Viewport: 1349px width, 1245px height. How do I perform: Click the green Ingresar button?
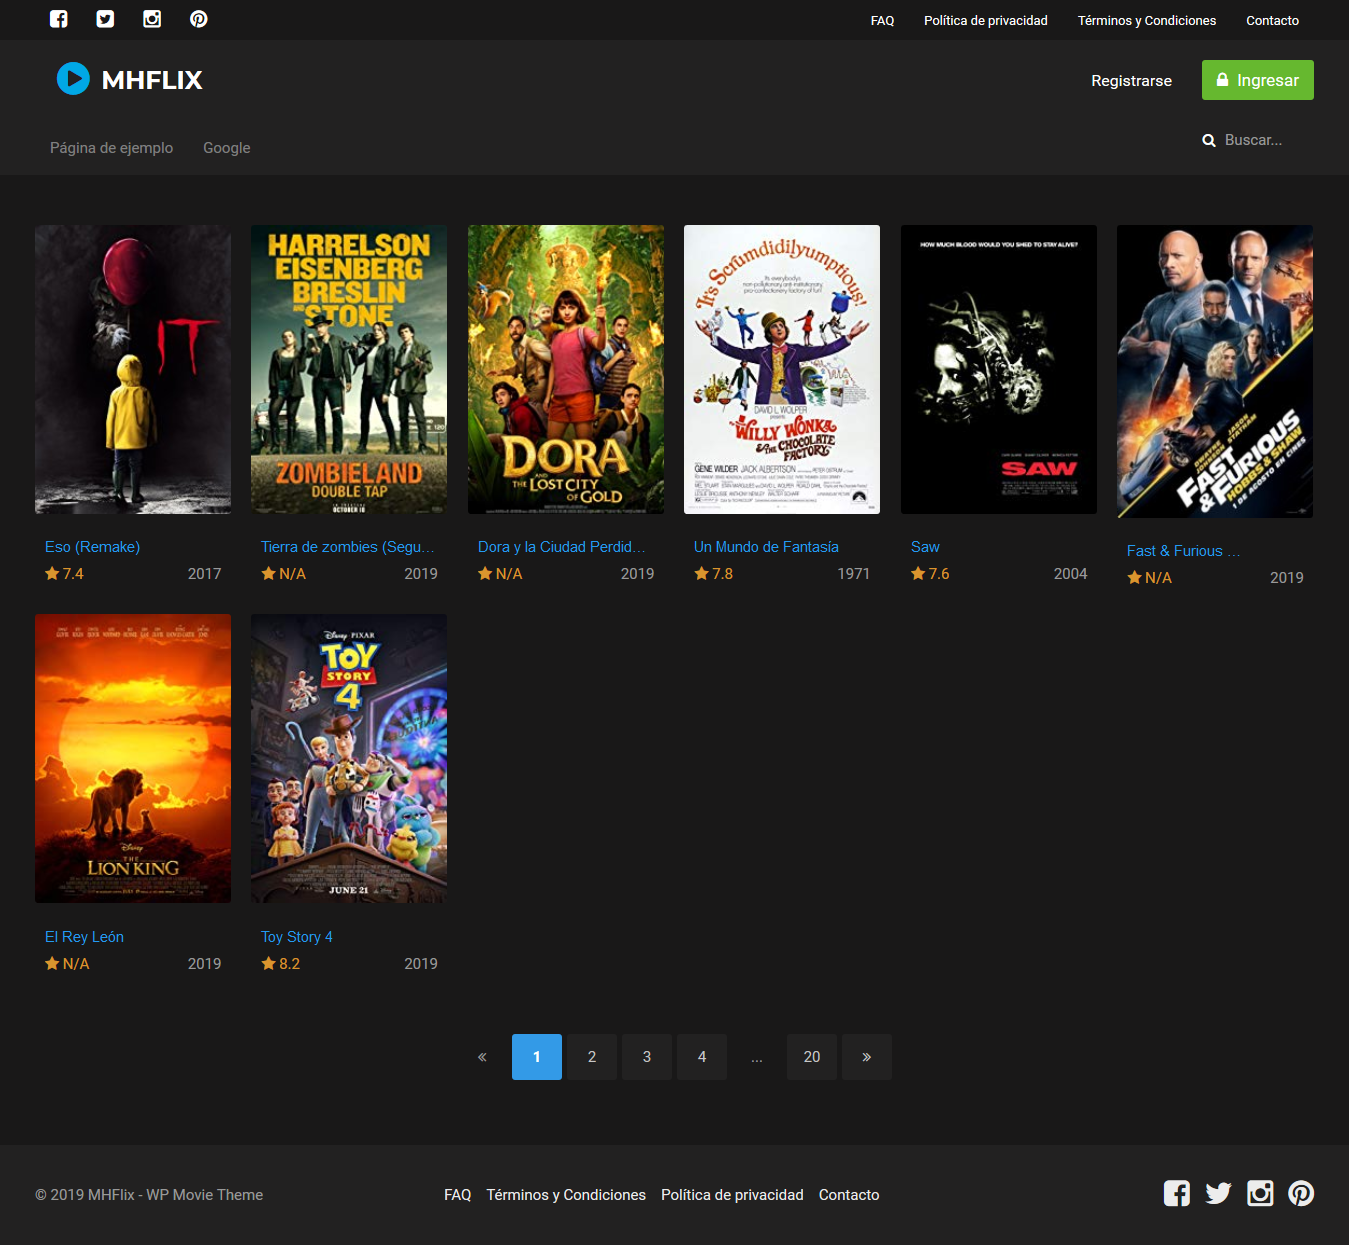[1257, 80]
